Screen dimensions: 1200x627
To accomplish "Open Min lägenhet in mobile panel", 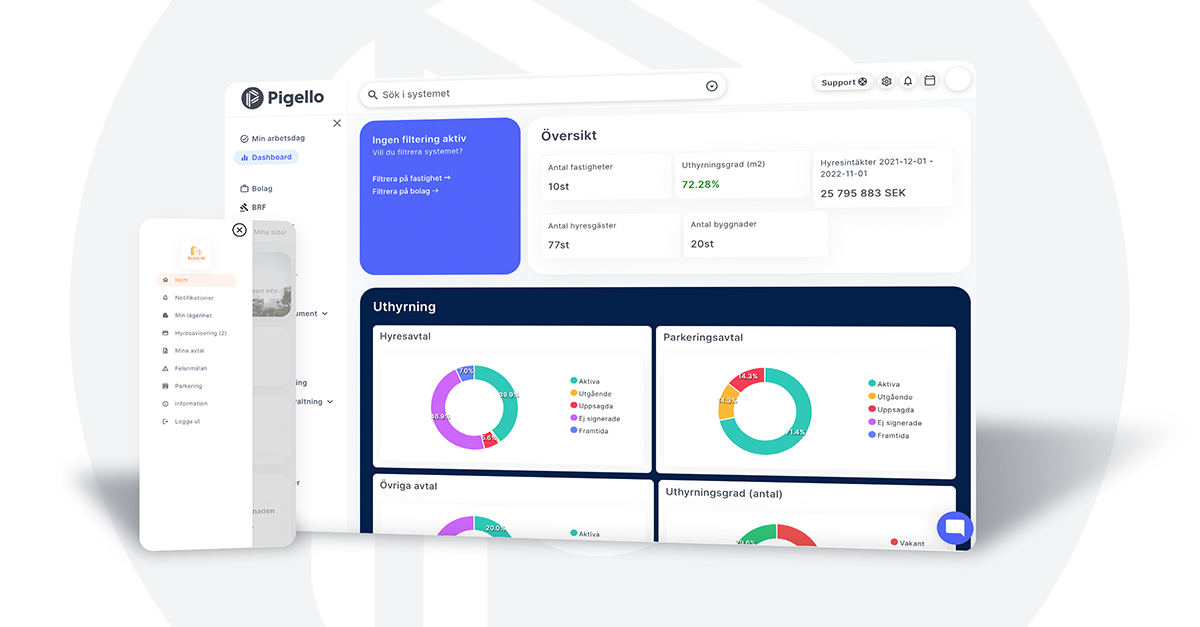I will click(193, 315).
